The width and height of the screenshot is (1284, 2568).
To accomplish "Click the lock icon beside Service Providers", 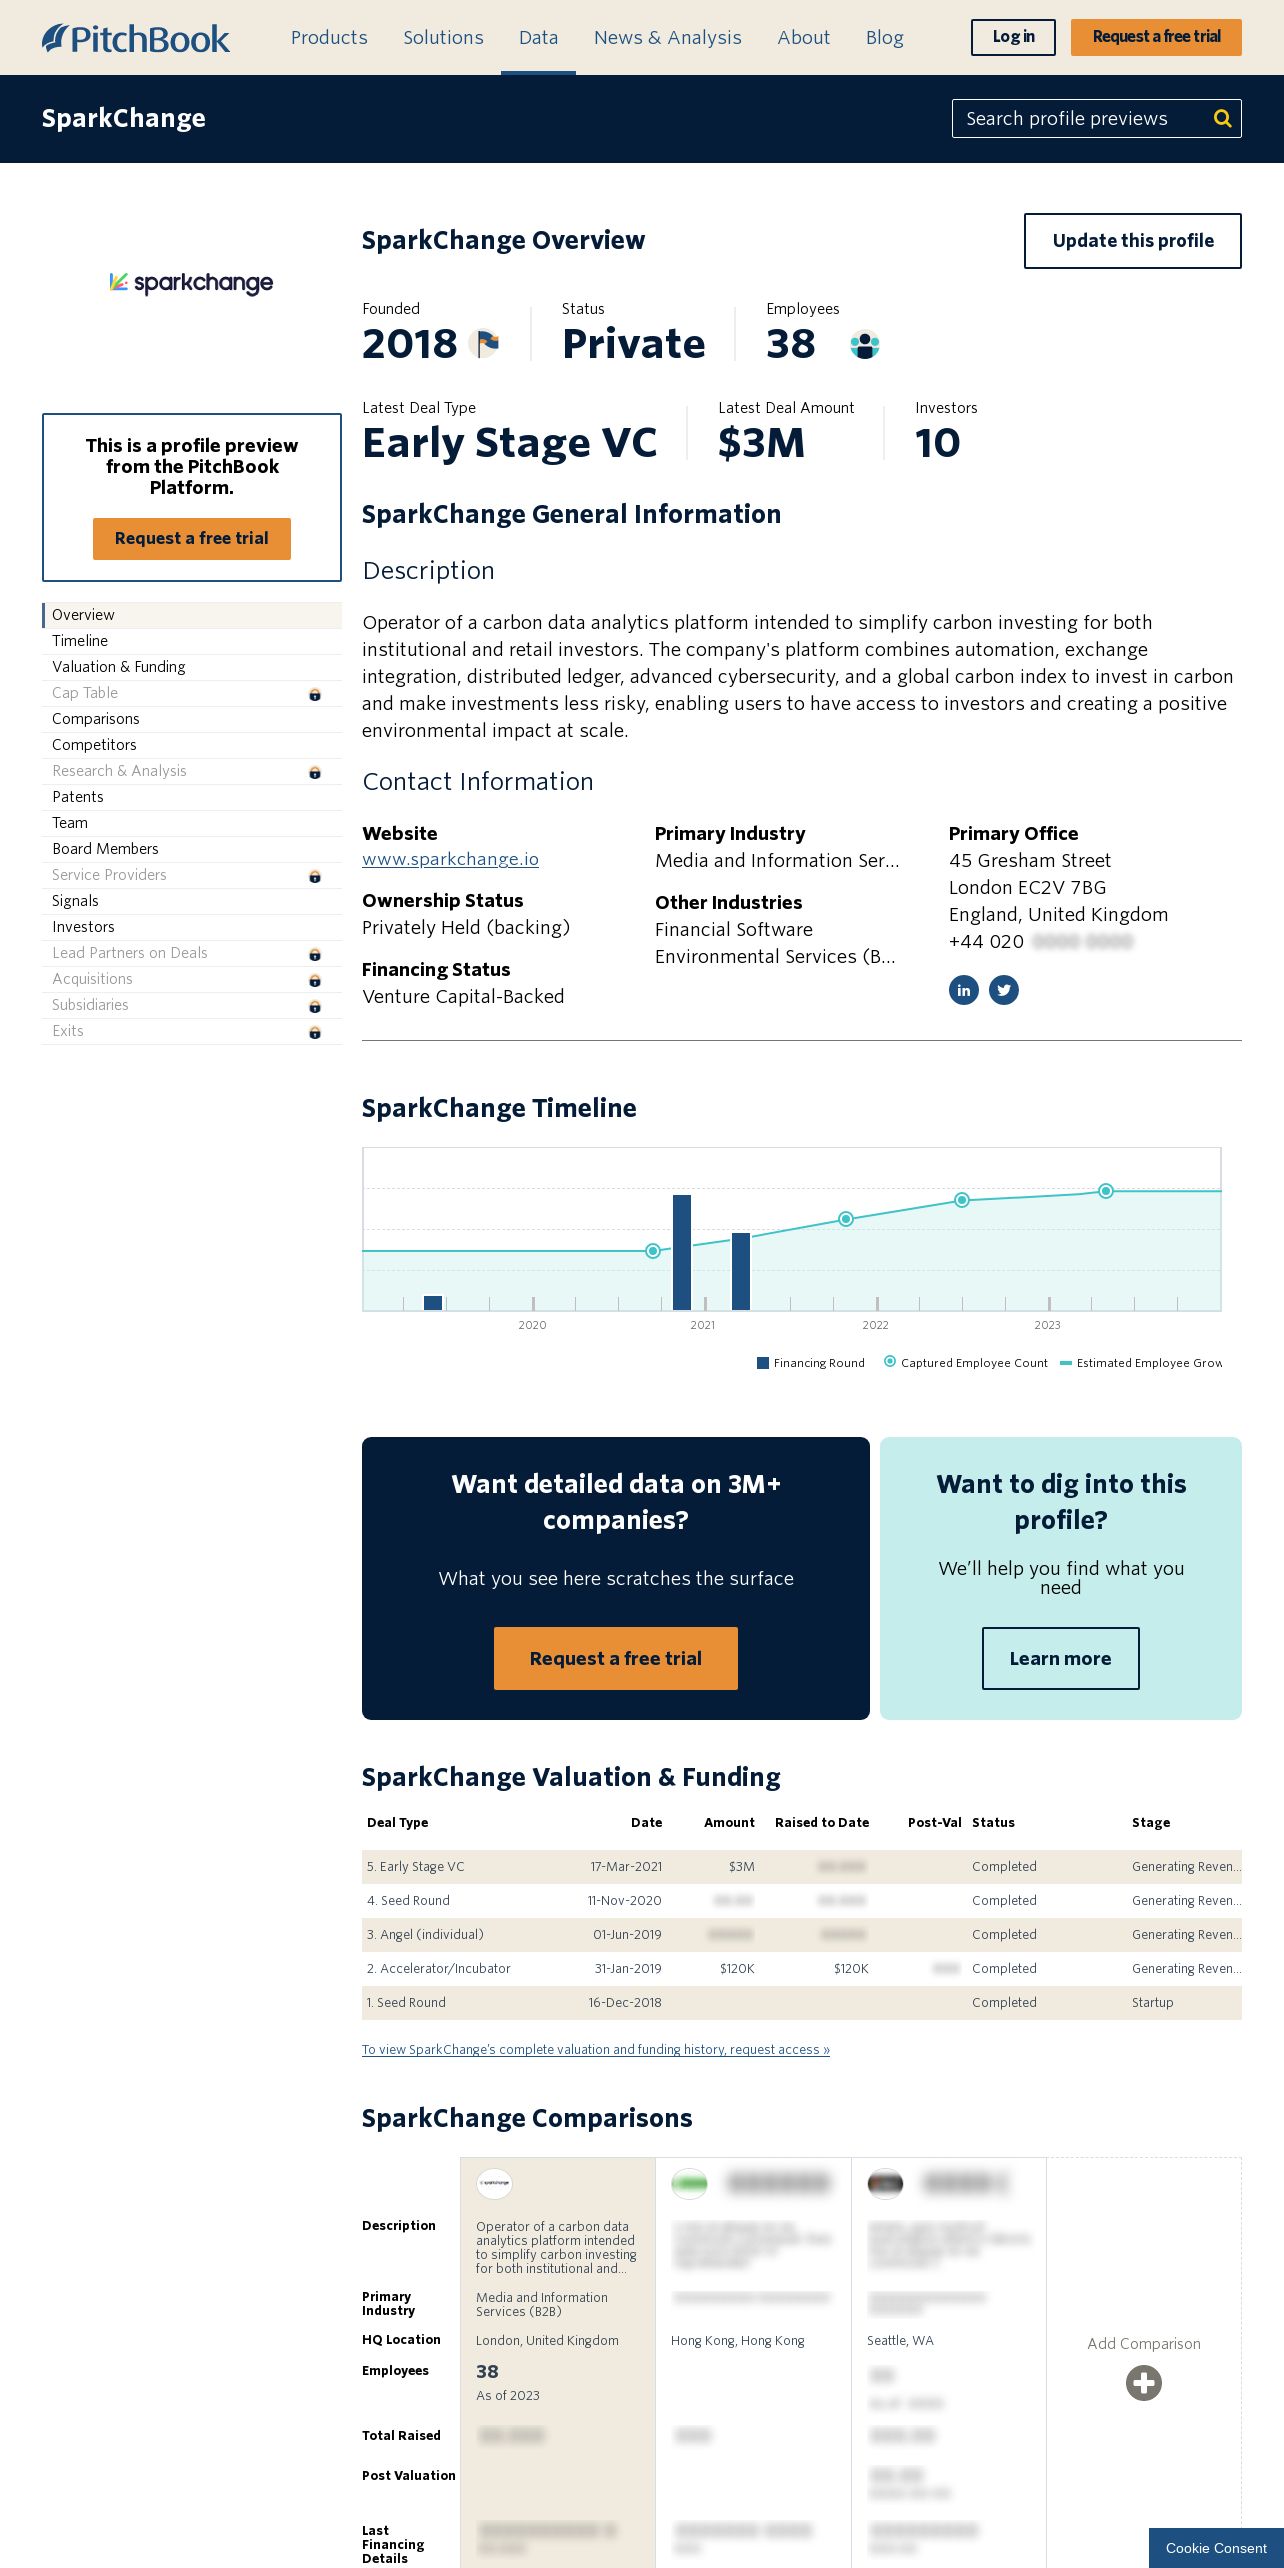I will [x=315, y=876].
